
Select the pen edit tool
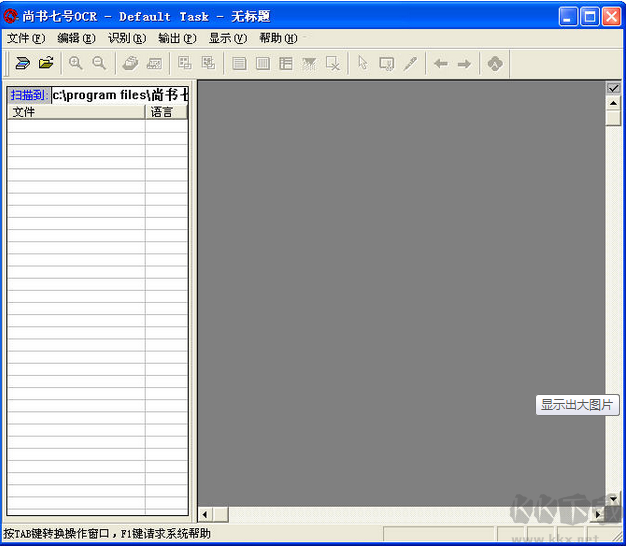tap(410, 63)
